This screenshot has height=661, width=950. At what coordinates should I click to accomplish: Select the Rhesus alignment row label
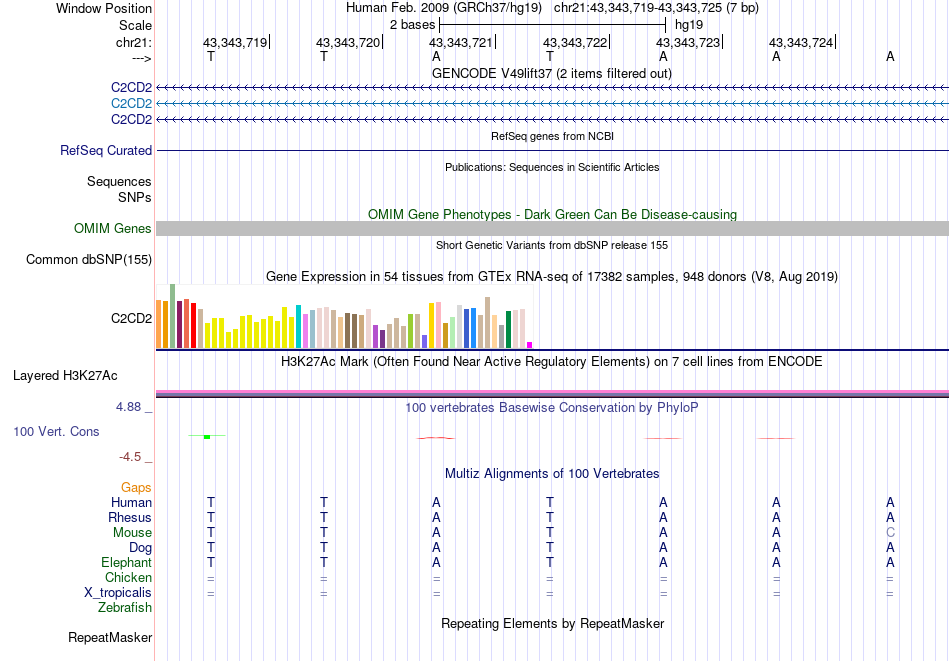130,517
